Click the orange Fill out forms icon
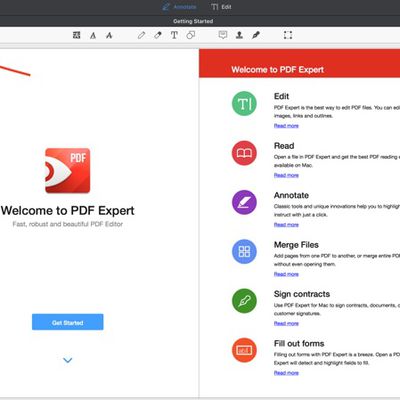The height and width of the screenshot is (400, 400). [244, 350]
